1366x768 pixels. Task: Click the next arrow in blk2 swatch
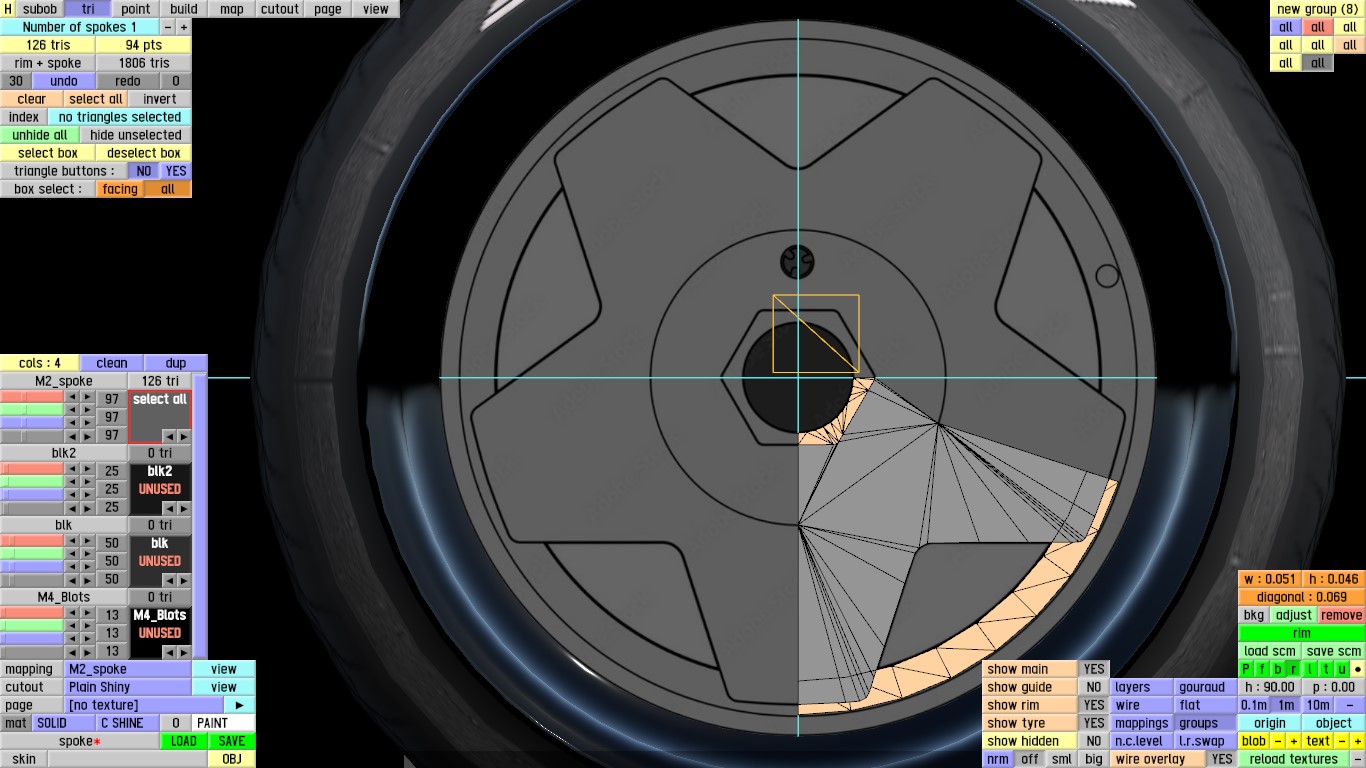pyautogui.click(x=183, y=508)
